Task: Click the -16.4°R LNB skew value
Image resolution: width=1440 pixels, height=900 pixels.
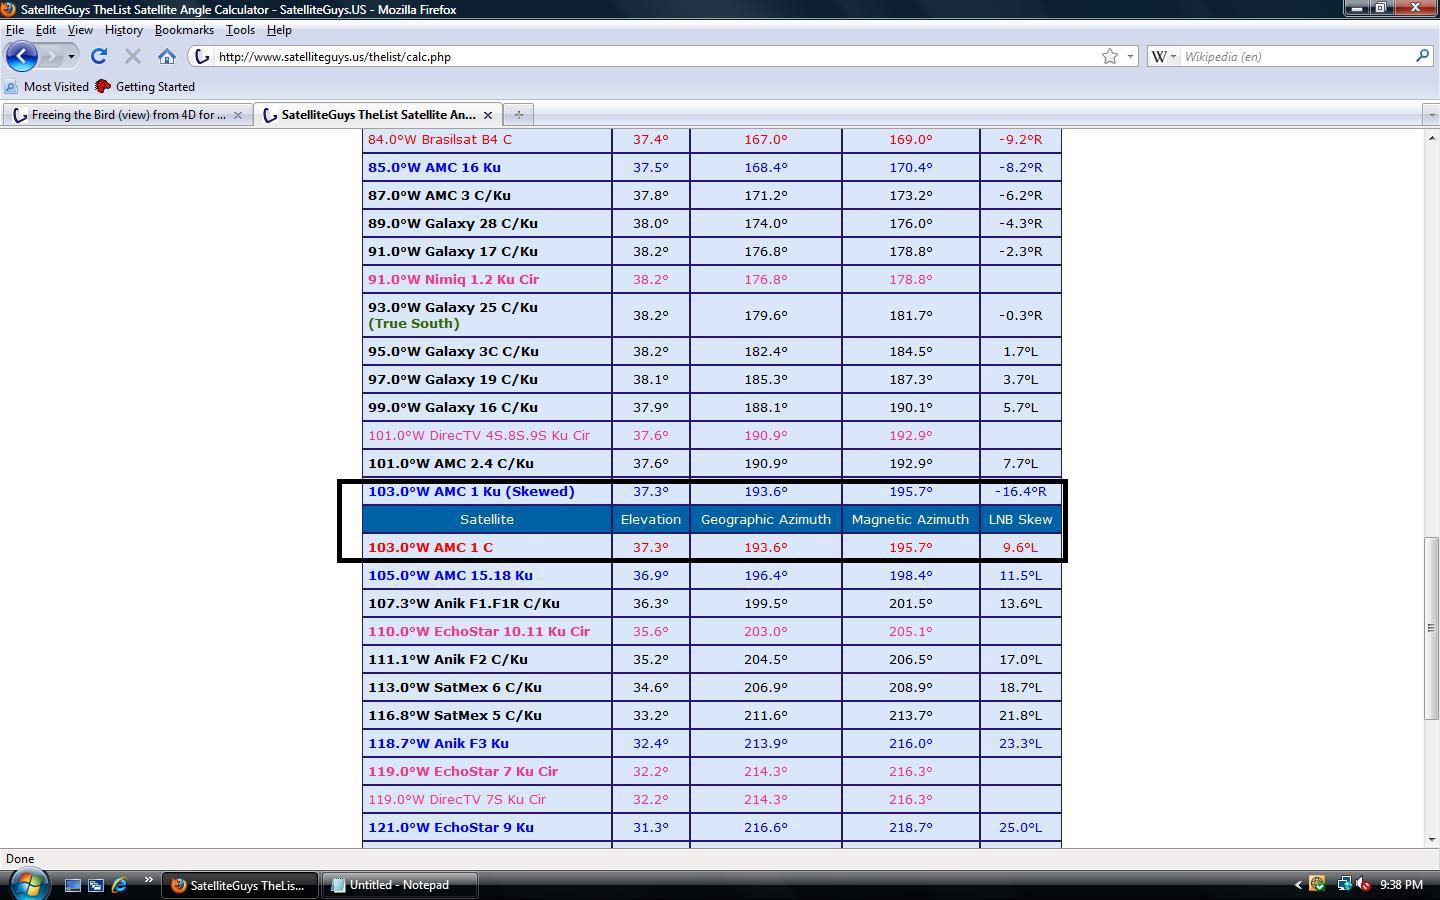Action: 1021,491
